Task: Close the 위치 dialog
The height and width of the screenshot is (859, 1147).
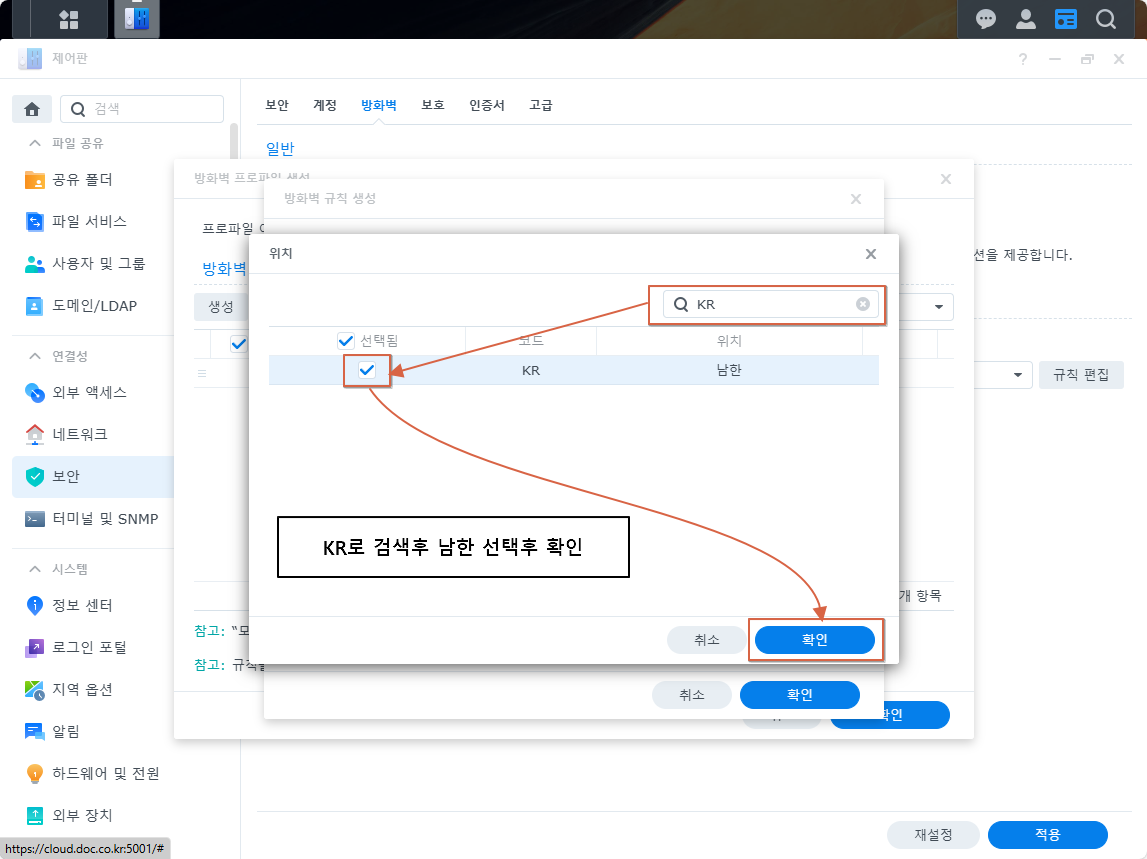Action: pyautogui.click(x=870, y=254)
